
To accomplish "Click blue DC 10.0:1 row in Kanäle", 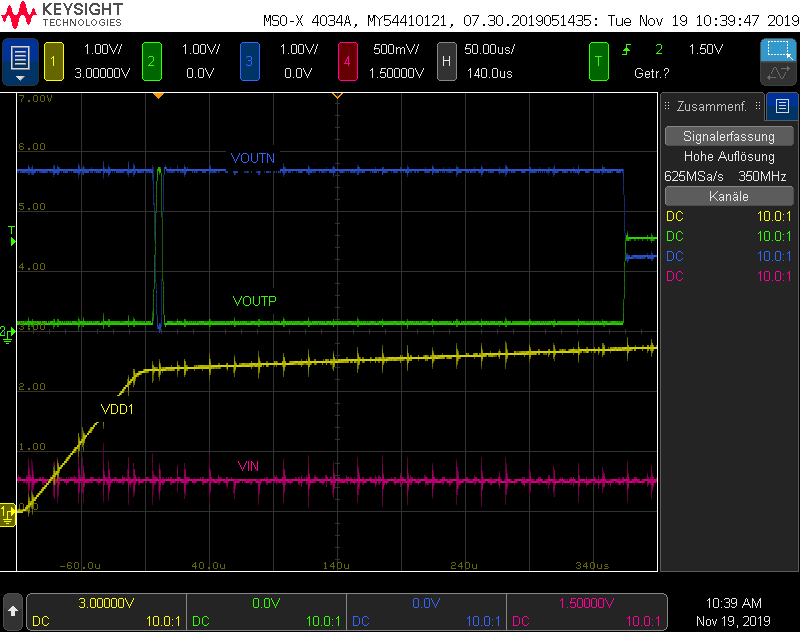I will [x=729, y=256].
